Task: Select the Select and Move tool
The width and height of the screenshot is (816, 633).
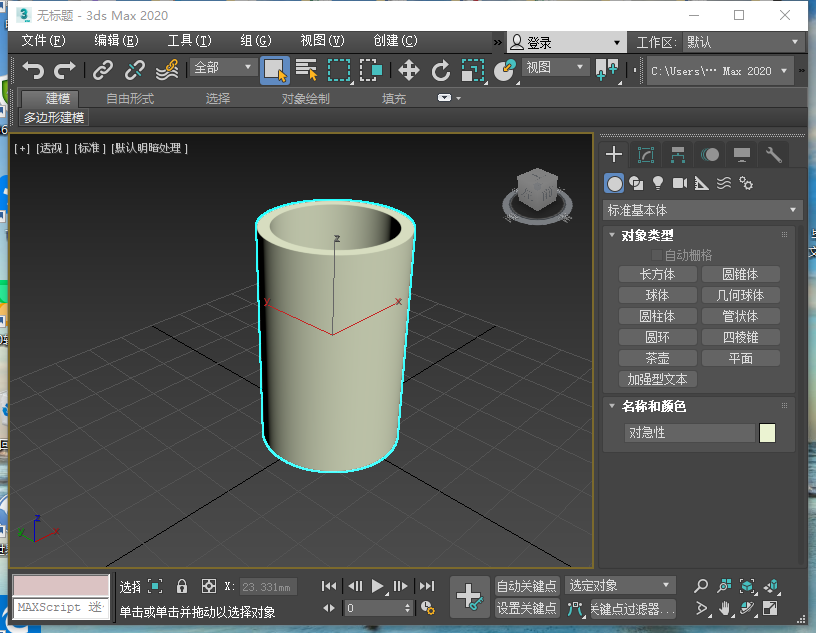Action: point(409,70)
